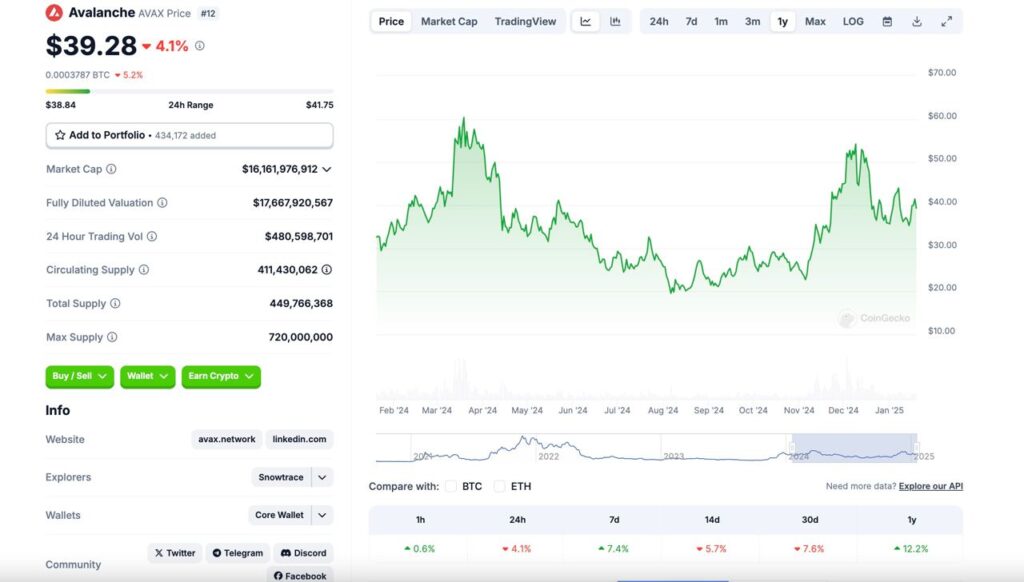
Task: Click the star icon in Add to Portfolio
Action: click(x=60, y=135)
